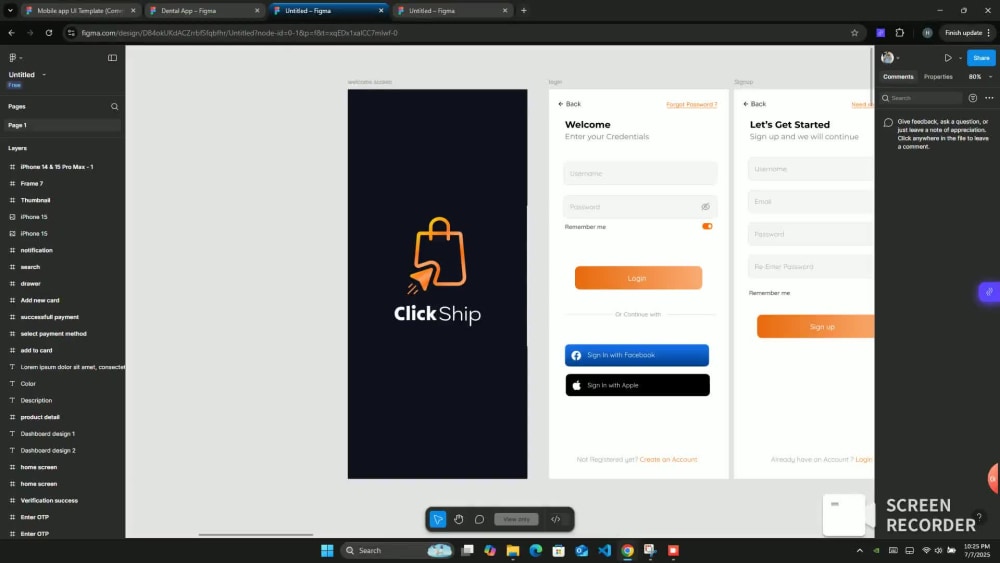The height and width of the screenshot is (563, 1000).
Task: Open File Explorer from taskbar
Action: 513,550
